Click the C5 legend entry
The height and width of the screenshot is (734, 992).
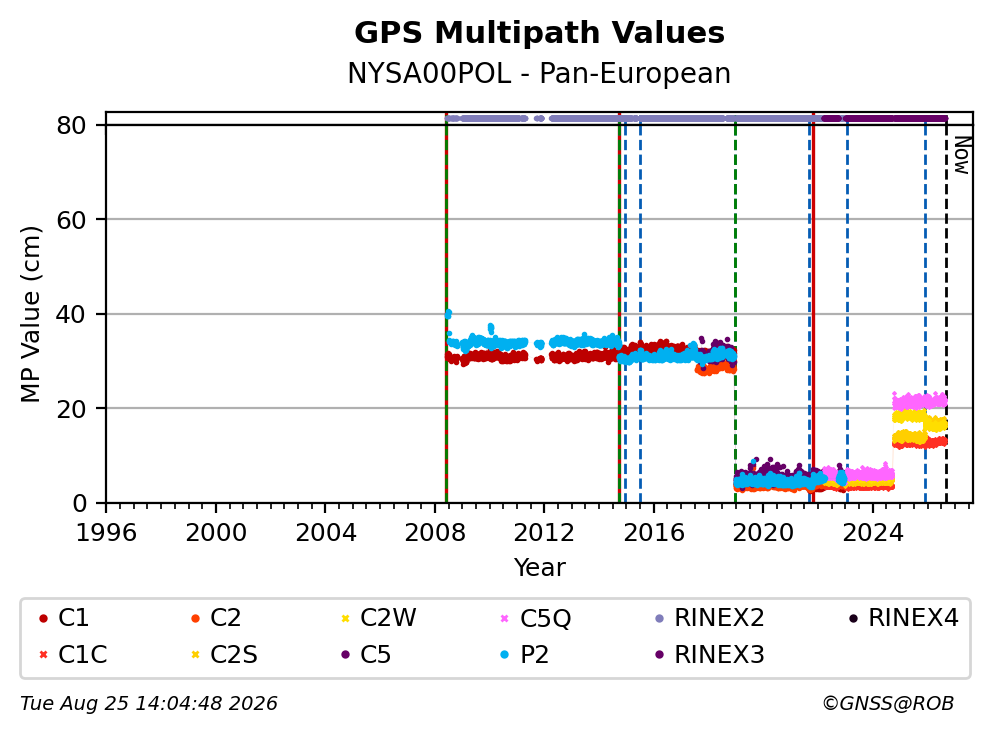366,654
